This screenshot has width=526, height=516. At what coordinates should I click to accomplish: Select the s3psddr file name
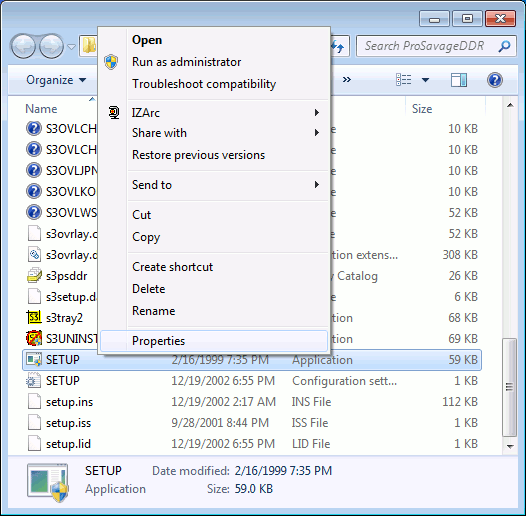tap(66, 276)
